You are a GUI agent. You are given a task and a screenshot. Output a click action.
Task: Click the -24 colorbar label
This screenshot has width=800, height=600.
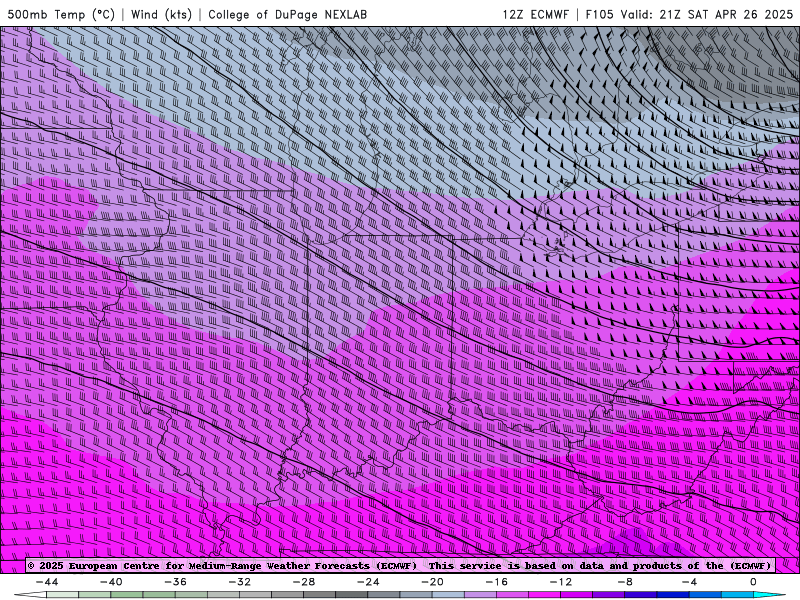tap(368, 582)
